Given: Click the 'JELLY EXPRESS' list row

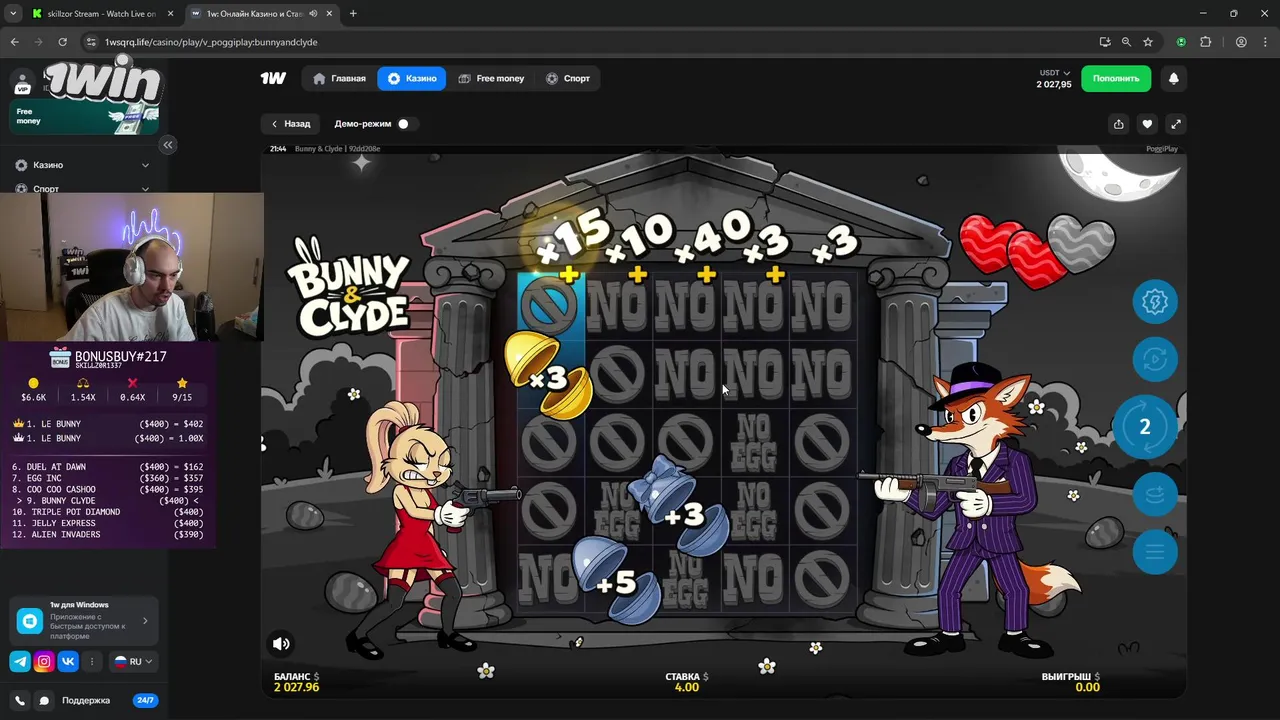Looking at the screenshot, I should coord(108,523).
